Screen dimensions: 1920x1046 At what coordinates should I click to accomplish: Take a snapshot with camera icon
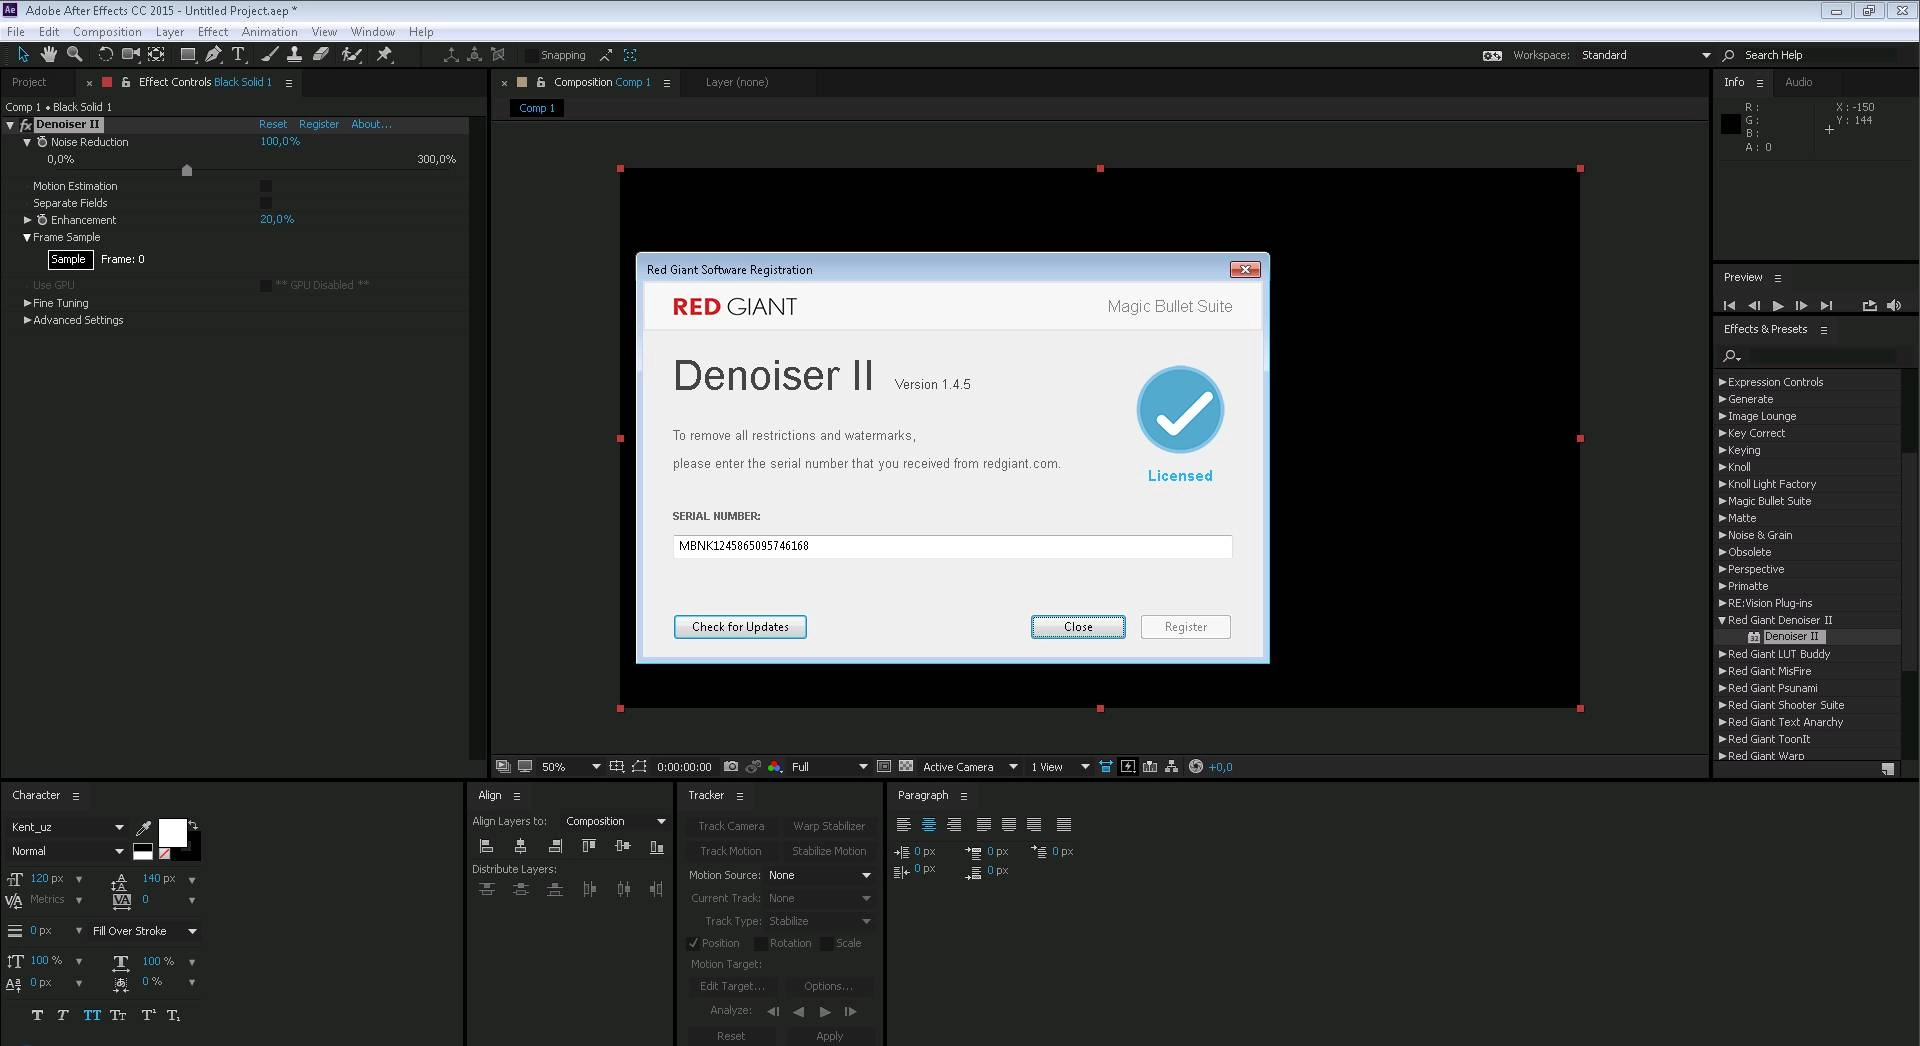731,767
